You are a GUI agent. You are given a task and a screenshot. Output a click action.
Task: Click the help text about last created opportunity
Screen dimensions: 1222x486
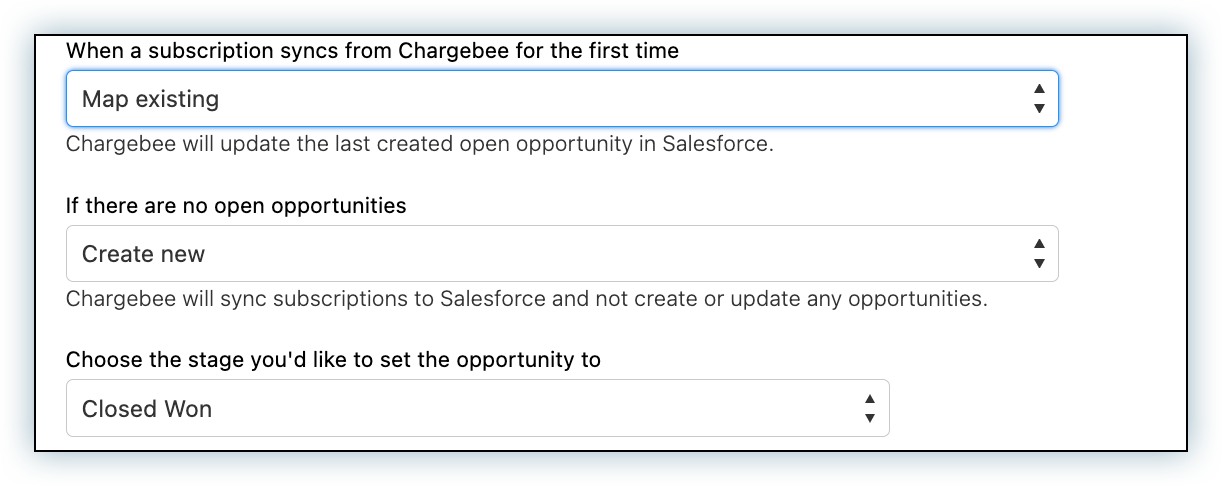(x=420, y=144)
